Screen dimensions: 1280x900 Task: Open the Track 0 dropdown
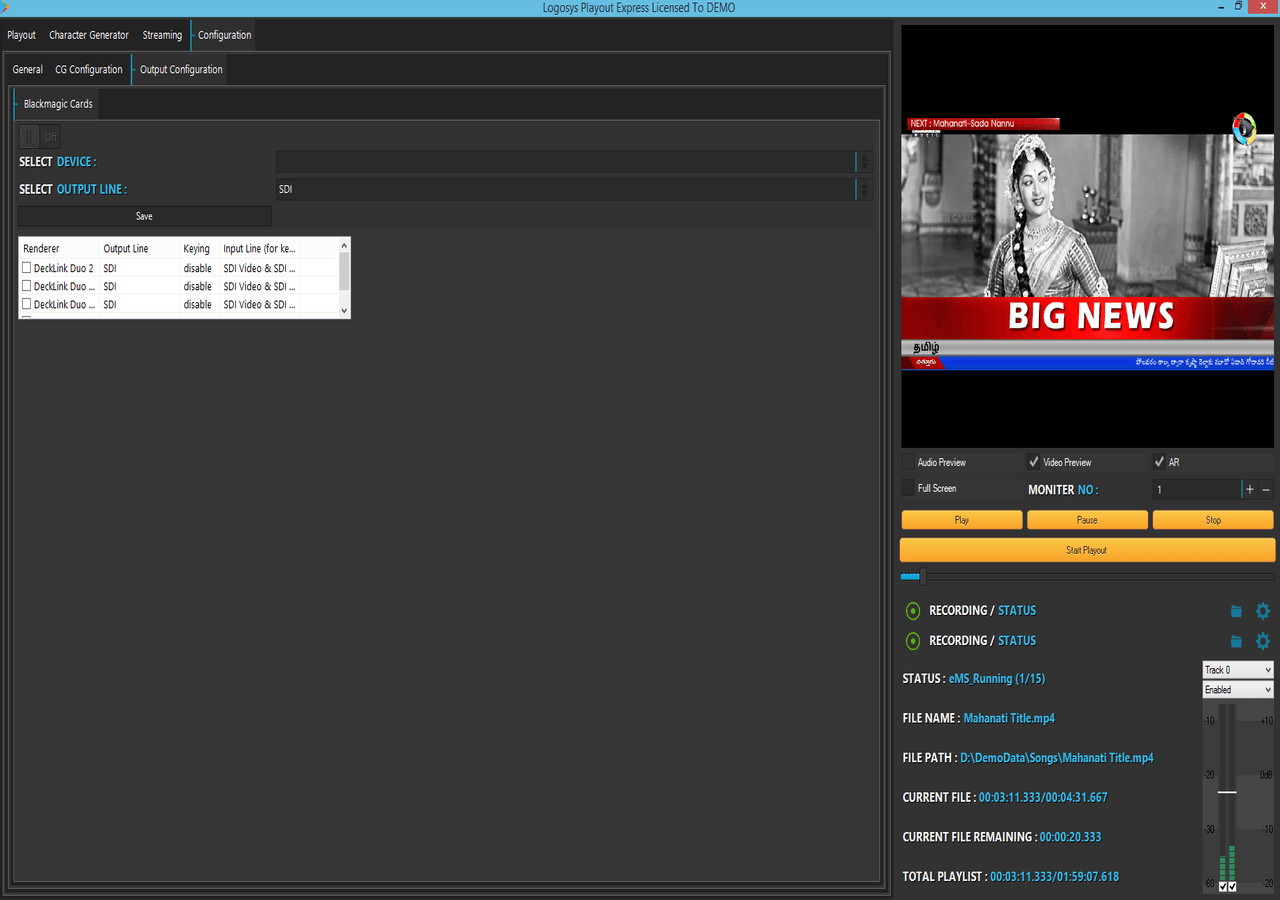click(x=1237, y=670)
